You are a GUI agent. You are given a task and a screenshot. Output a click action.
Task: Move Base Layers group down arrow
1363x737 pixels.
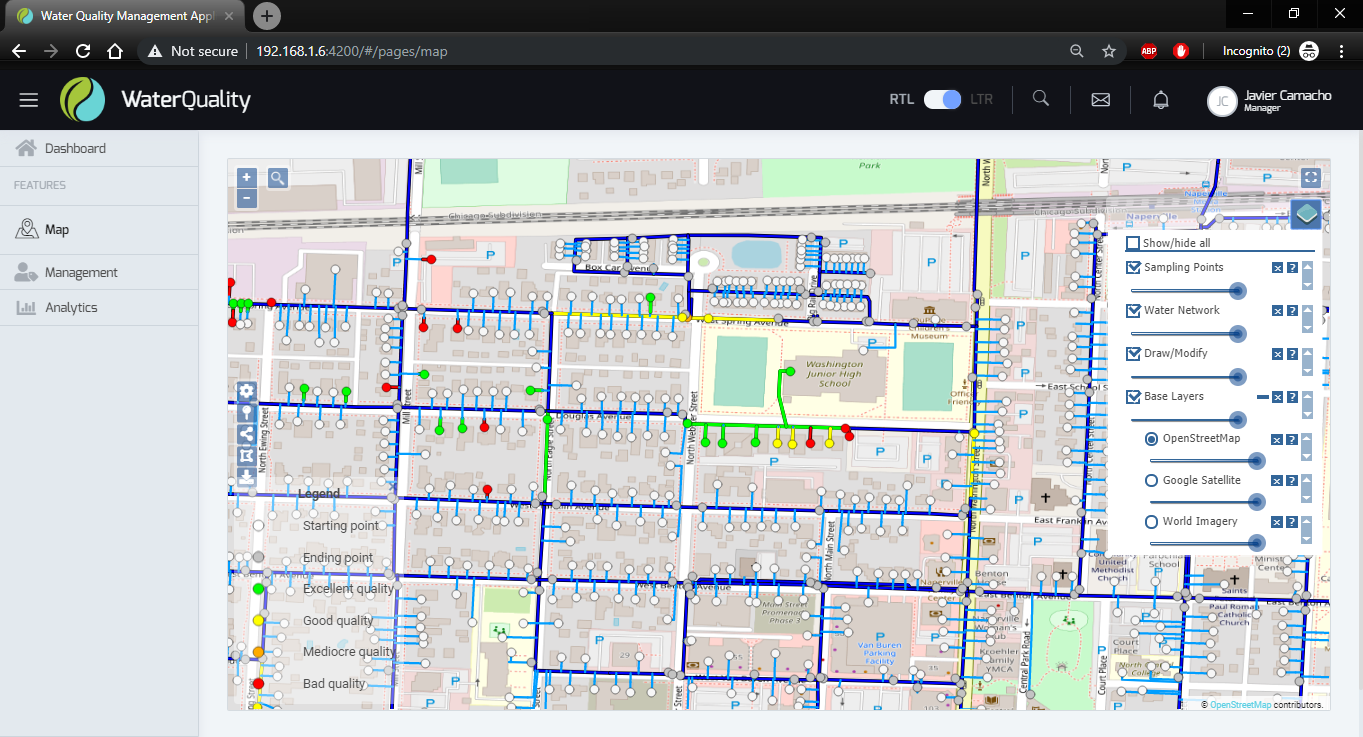pos(1307,415)
